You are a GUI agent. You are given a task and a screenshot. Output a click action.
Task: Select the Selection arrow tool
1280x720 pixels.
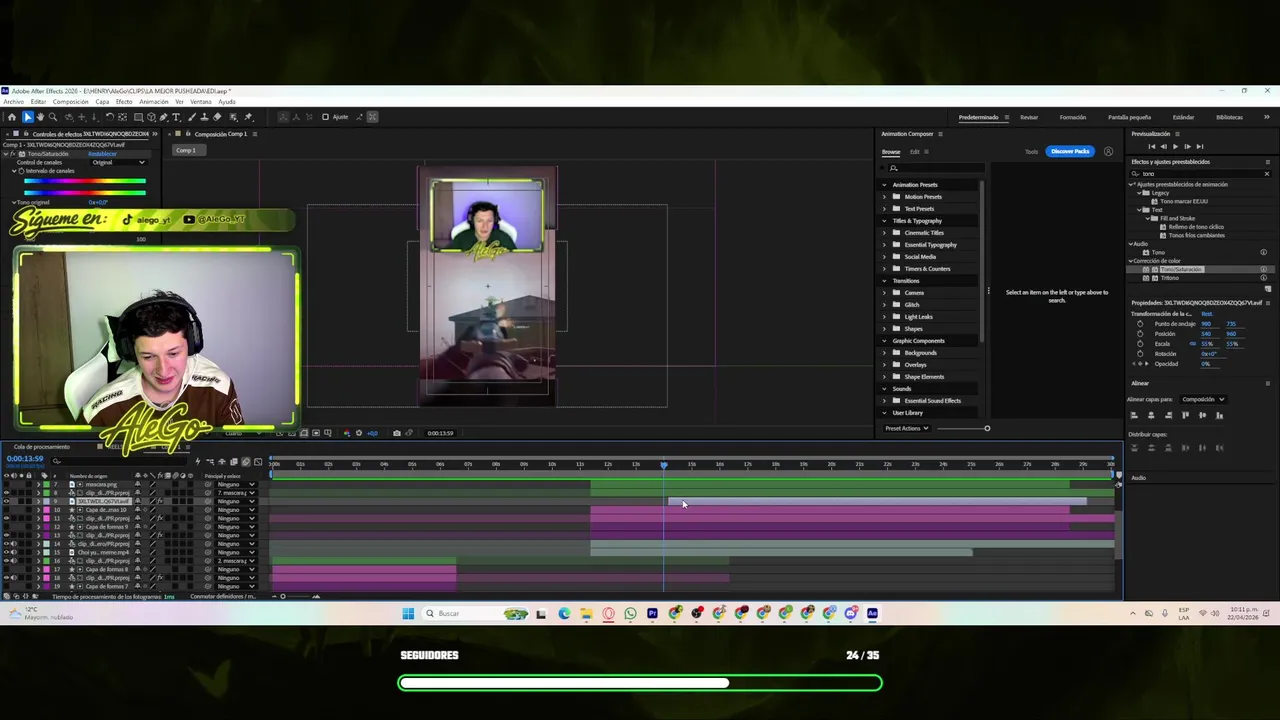[x=28, y=117]
